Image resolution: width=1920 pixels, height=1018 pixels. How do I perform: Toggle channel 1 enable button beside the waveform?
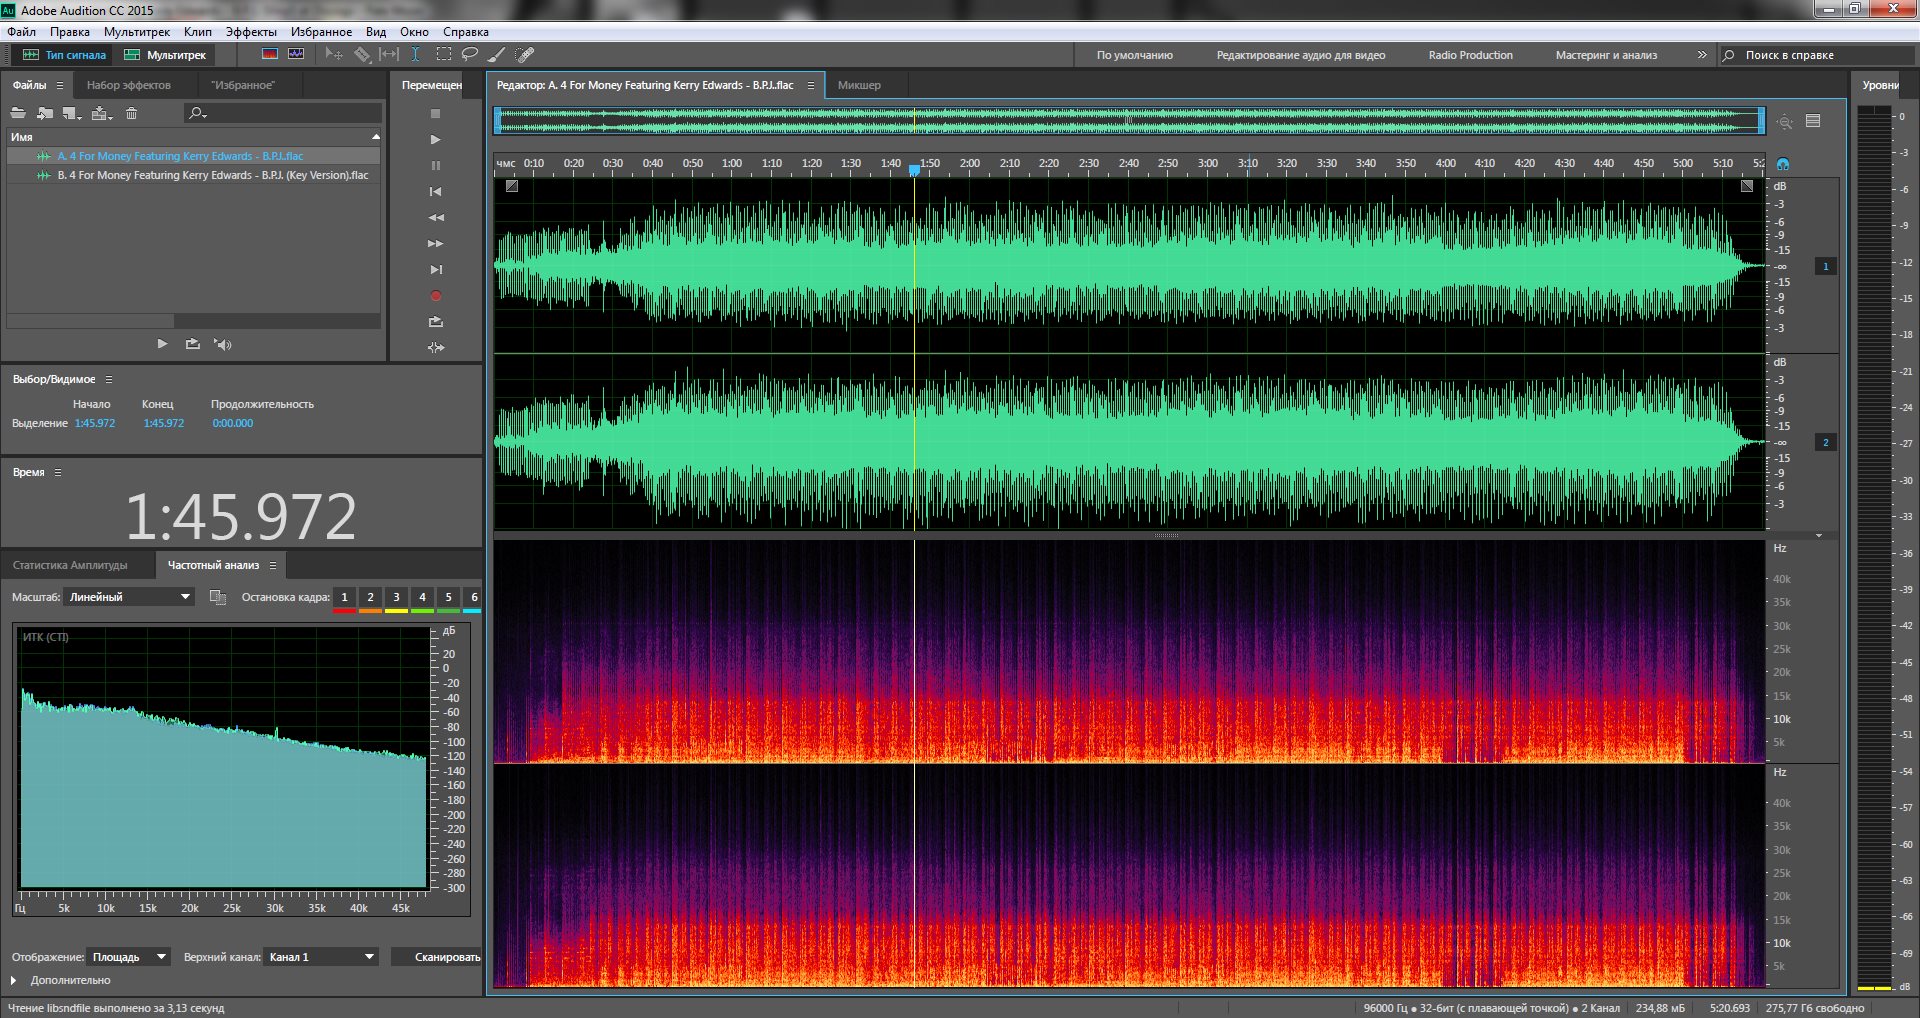pos(1825,266)
